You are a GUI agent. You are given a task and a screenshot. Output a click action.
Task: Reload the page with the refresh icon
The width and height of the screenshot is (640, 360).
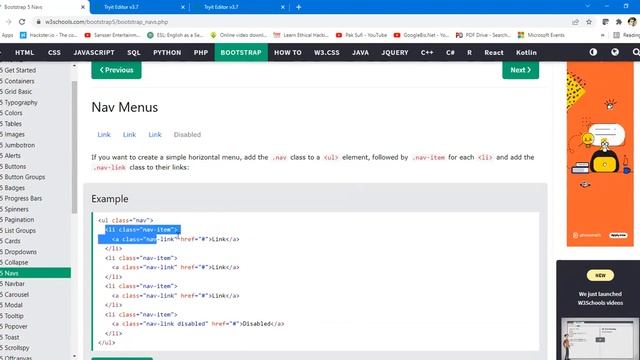22,22
